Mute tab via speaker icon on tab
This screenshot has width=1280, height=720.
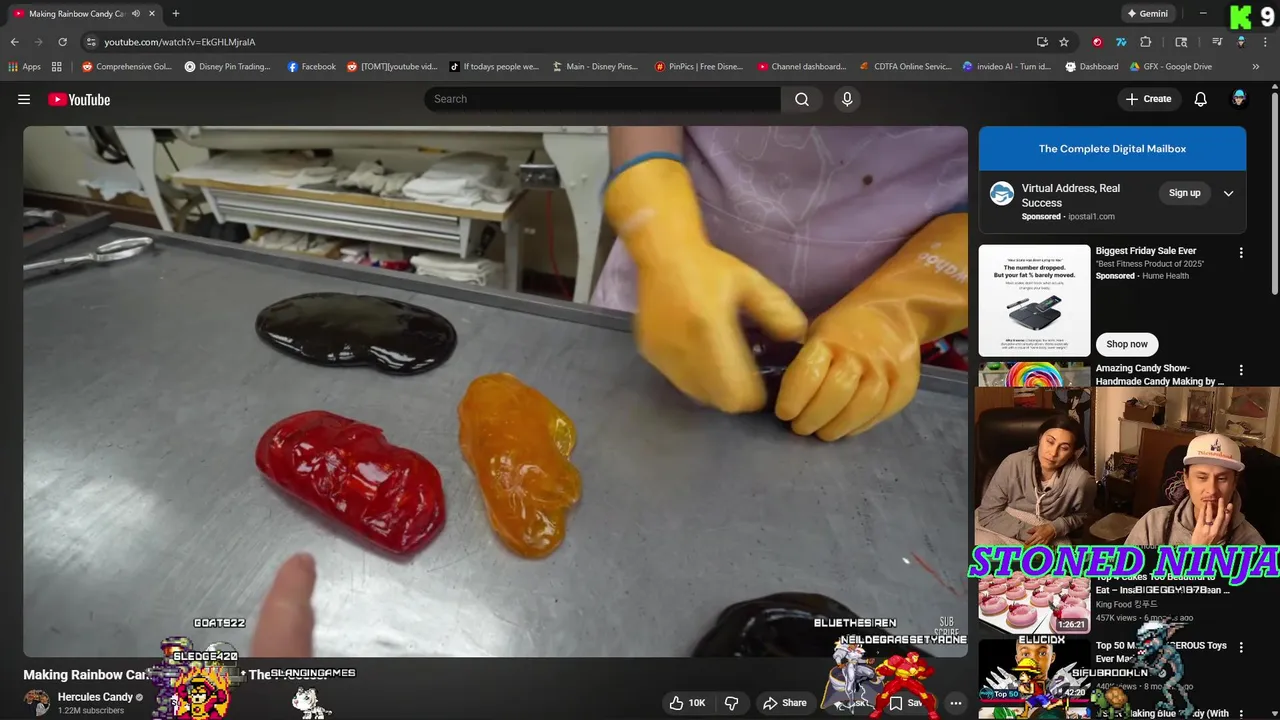pyautogui.click(x=135, y=14)
